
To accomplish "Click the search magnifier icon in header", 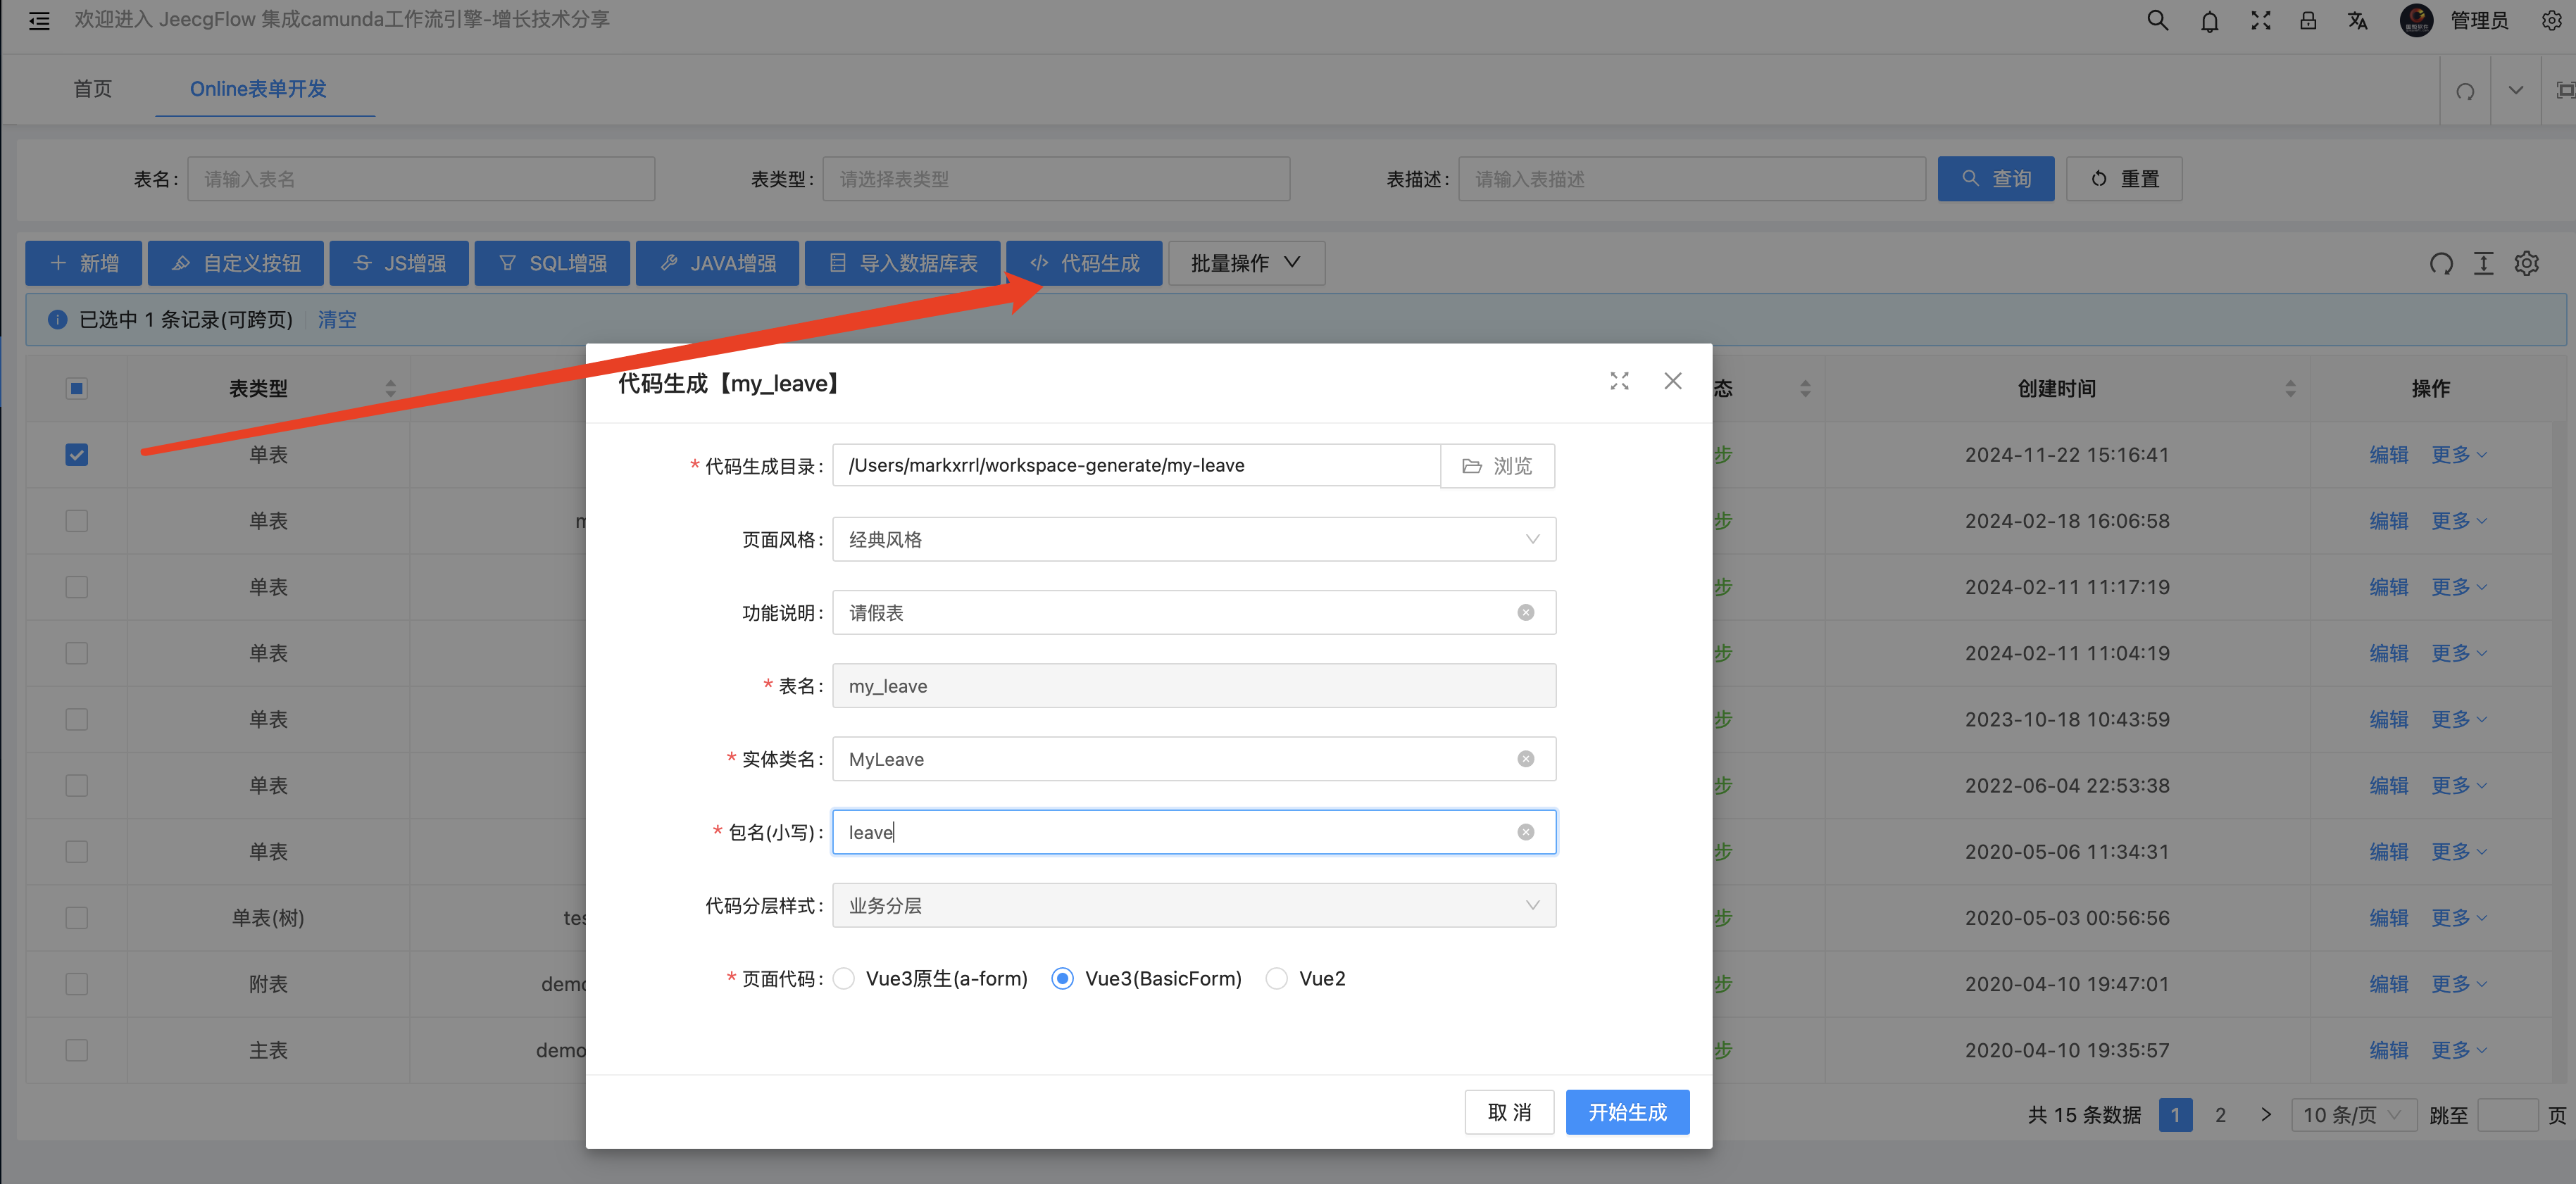I will point(2157,20).
